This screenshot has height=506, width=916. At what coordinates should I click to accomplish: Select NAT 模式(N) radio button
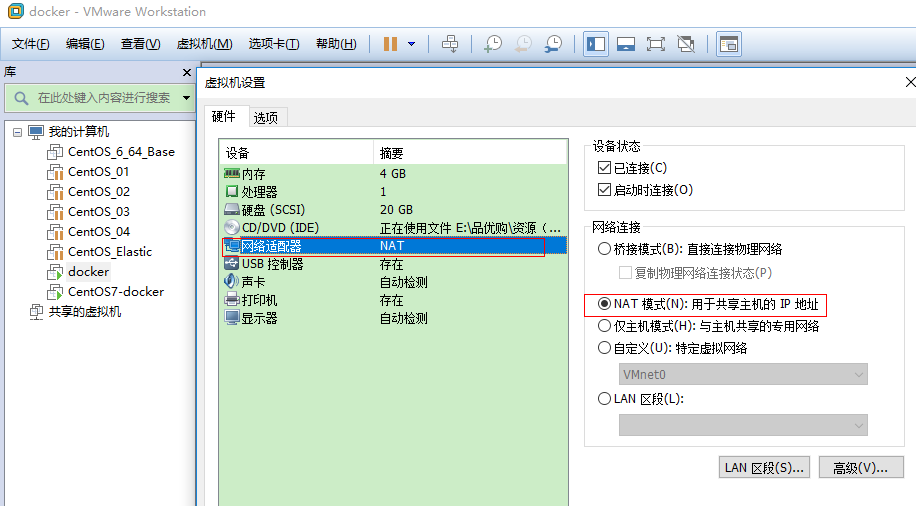click(604, 304)
